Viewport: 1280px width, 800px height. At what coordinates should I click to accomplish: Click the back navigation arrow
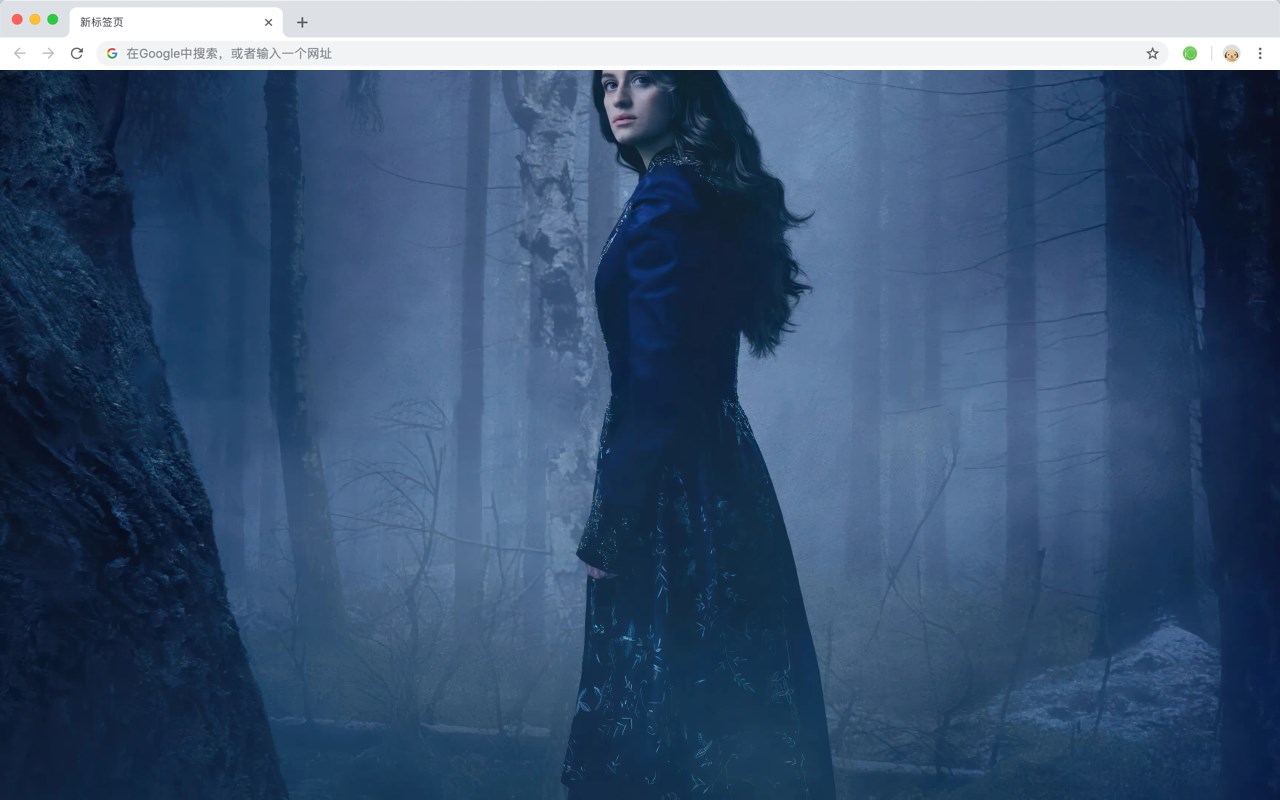point(20,53)
